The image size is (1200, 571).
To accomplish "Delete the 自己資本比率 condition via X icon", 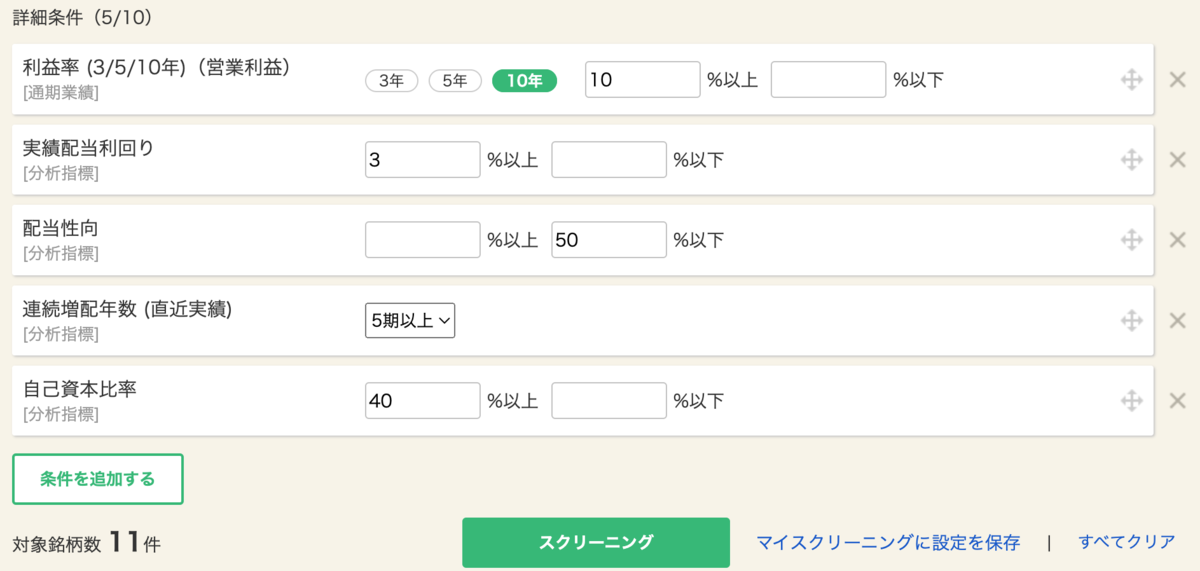I will (1177, 401).
